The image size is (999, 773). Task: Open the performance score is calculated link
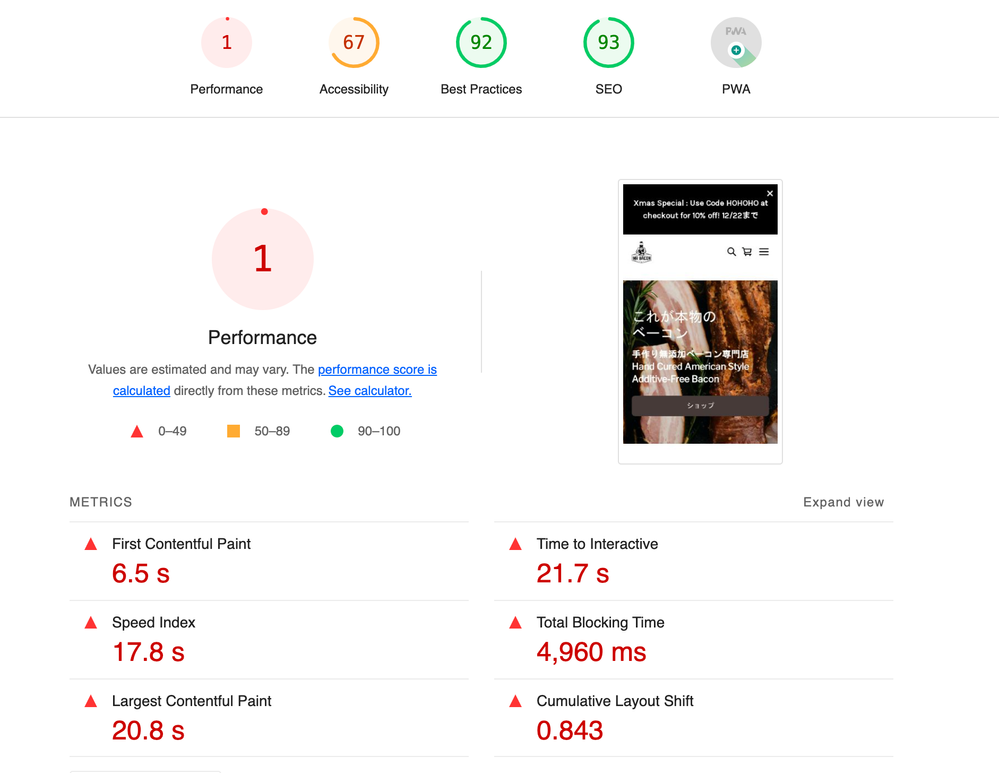point(377,370)
